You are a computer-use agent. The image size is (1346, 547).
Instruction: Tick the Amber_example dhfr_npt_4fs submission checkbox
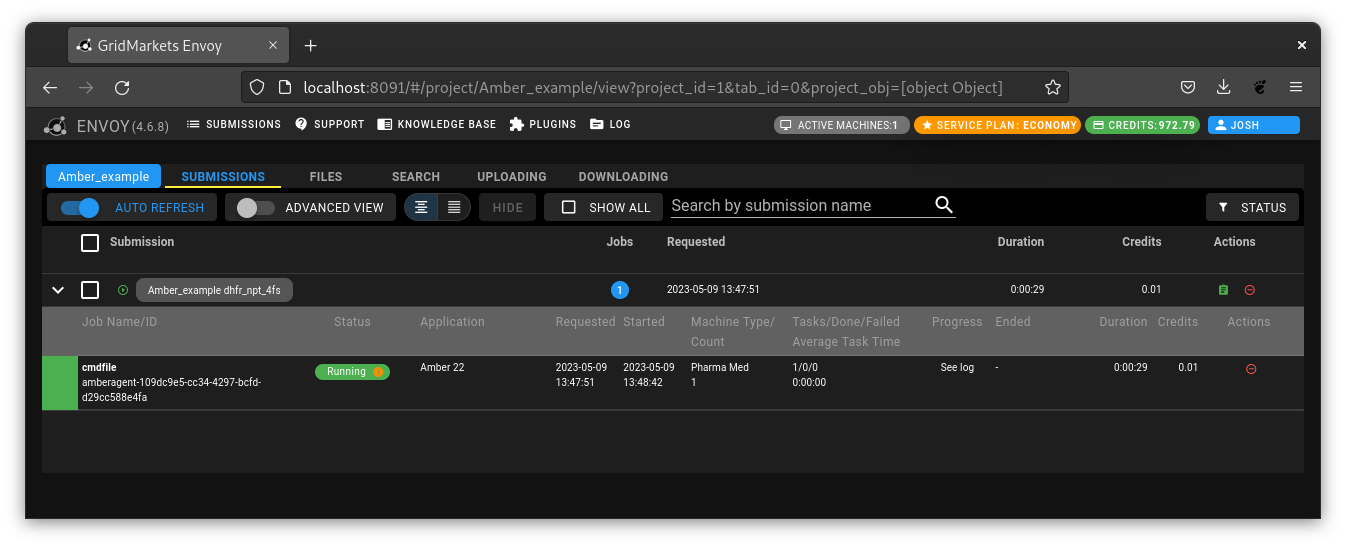click(x=90, y=290)
